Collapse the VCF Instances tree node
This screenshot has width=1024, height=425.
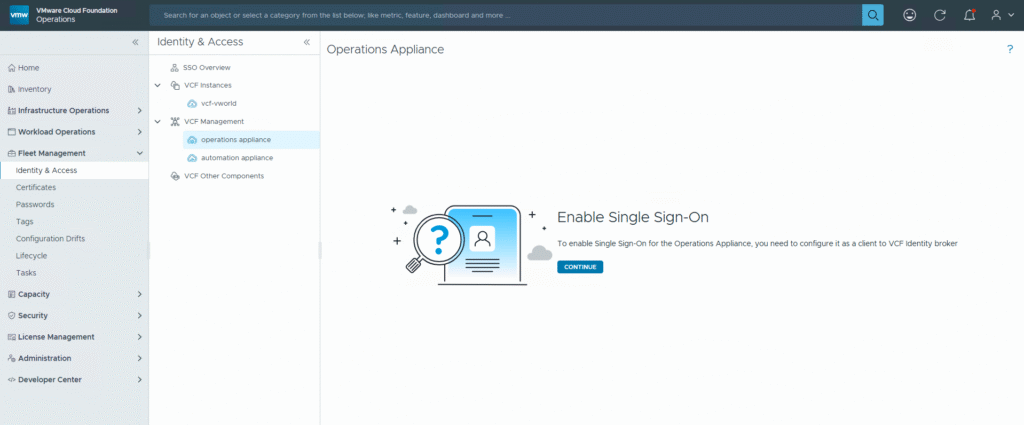(158, 85)
